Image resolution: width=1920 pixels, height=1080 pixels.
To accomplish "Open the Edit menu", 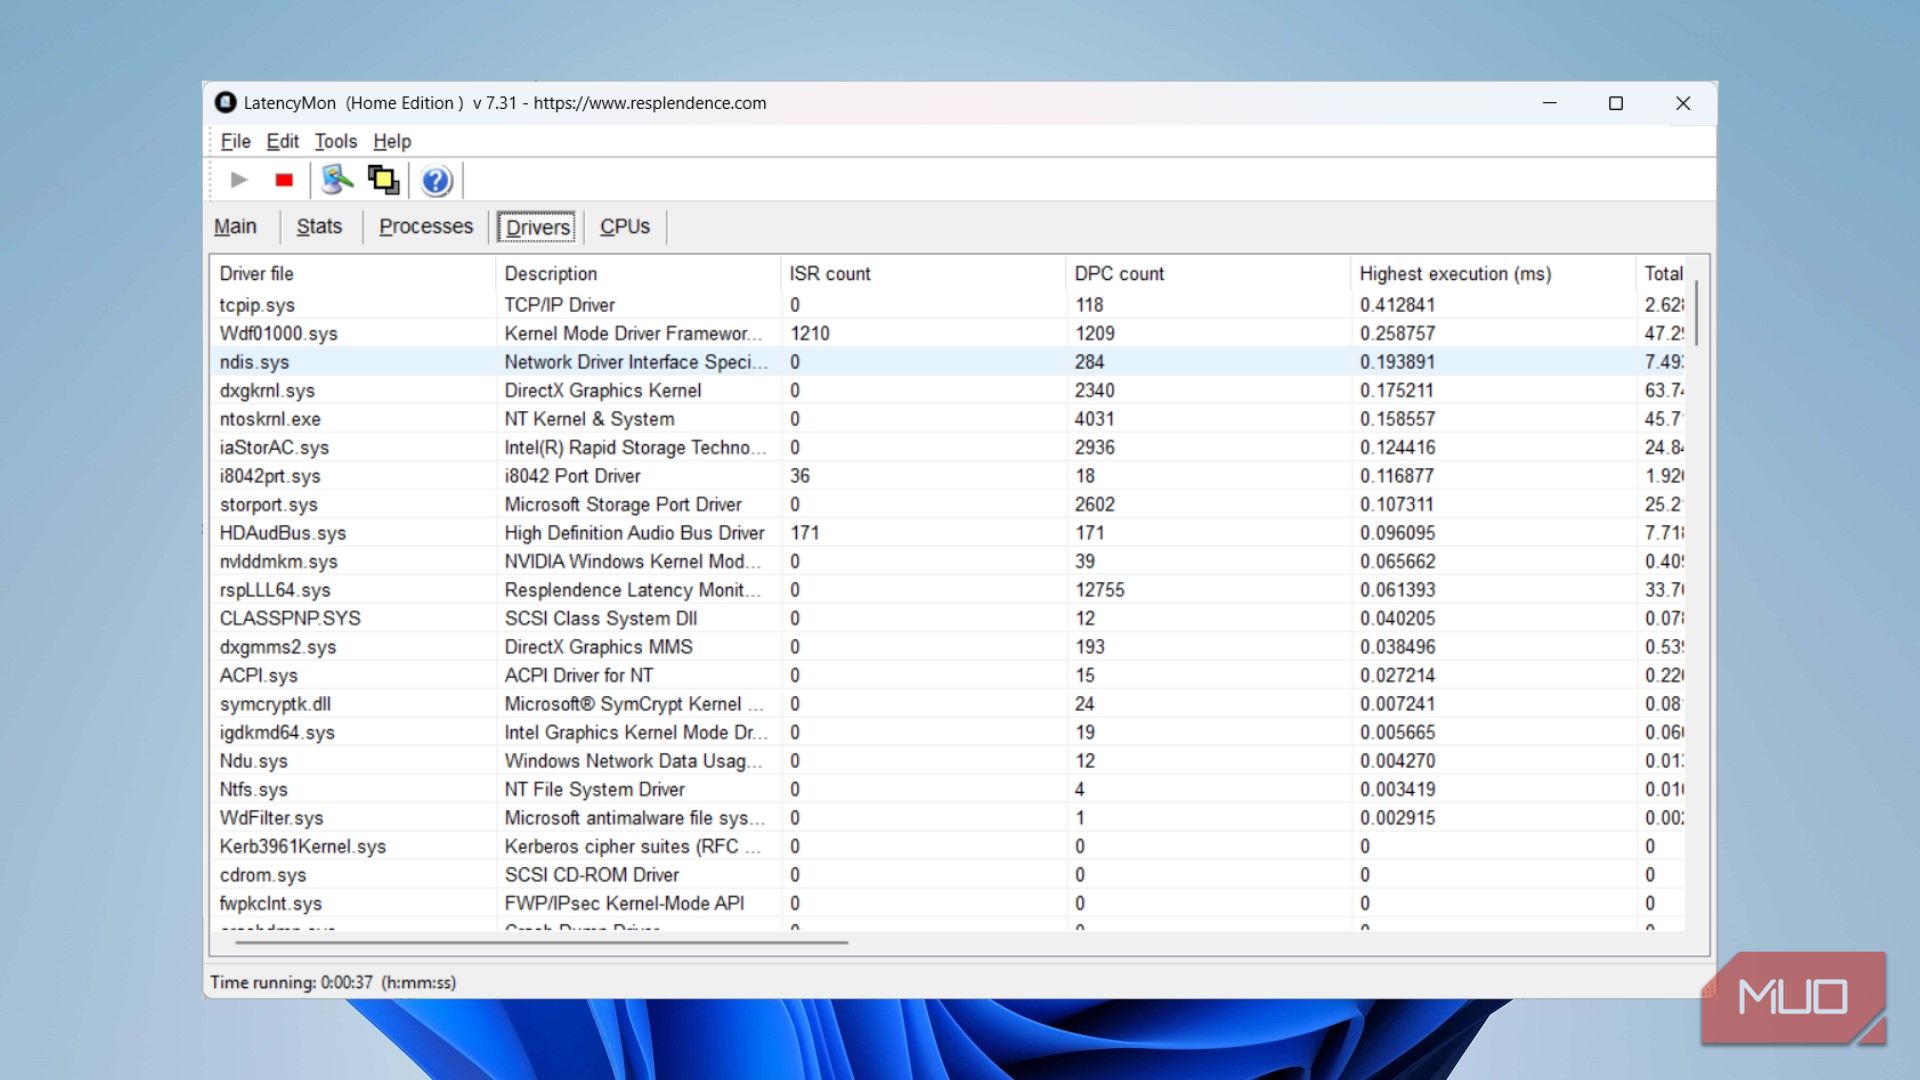I will (282, 141).
